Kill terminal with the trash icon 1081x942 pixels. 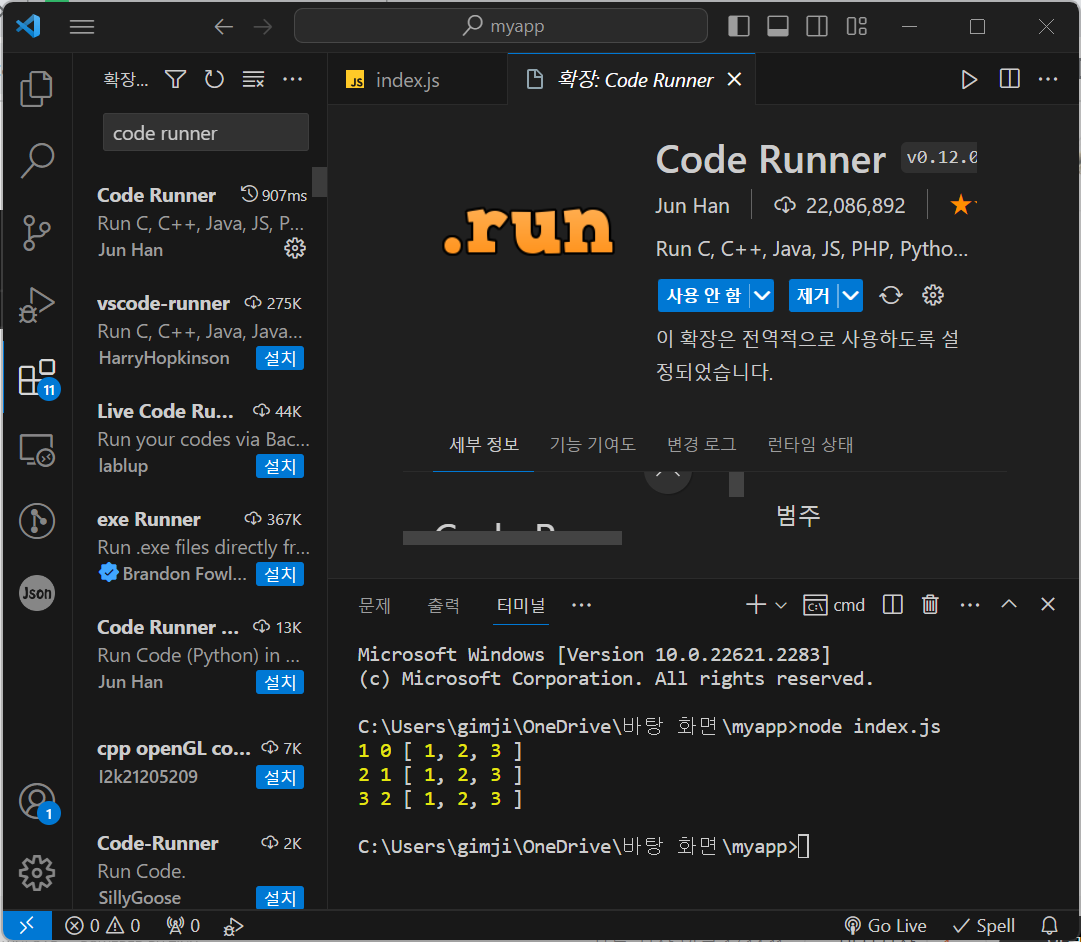[x=930, y=604]
